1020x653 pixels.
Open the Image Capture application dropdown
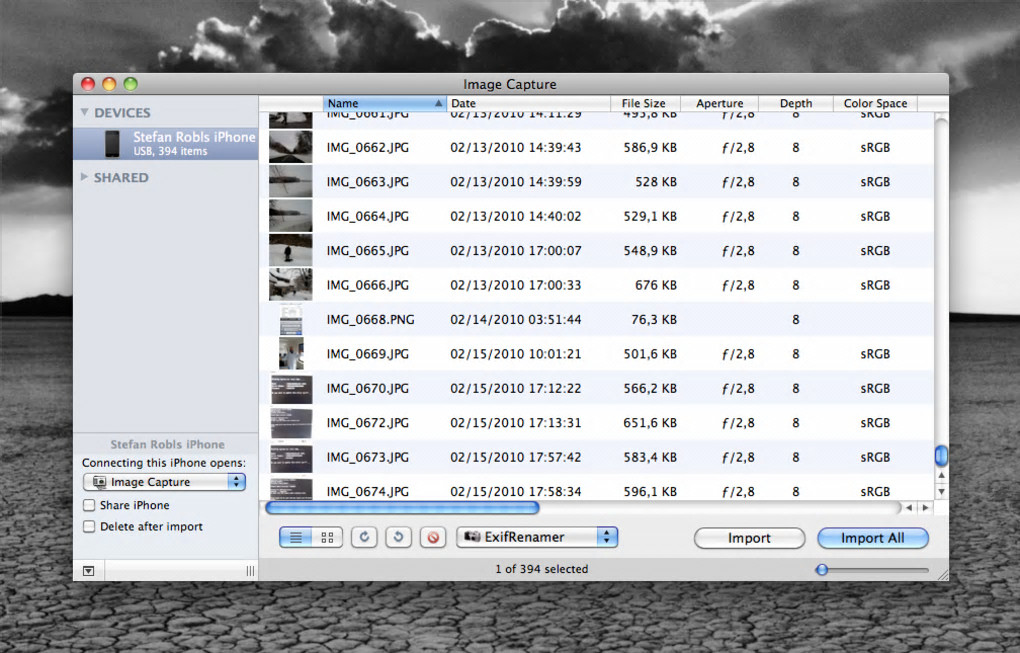pos(165,482)
